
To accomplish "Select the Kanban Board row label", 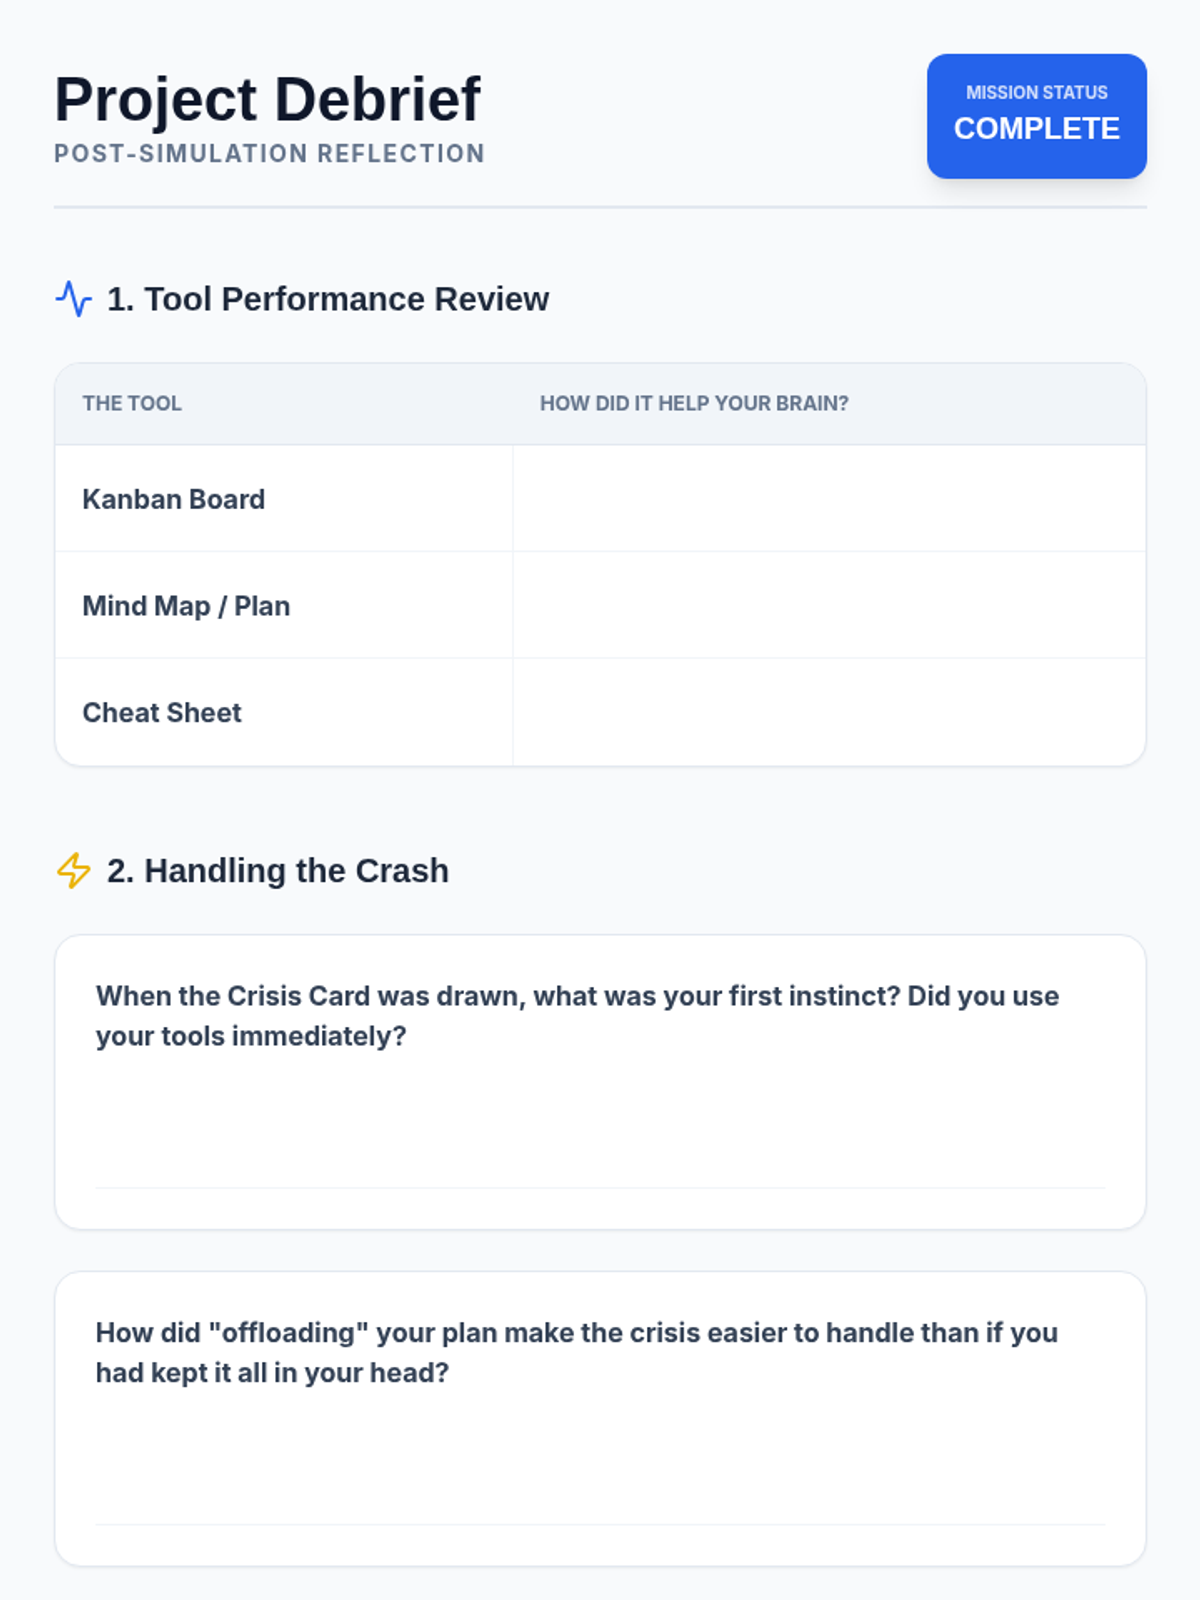I will [x=174, y=499].
